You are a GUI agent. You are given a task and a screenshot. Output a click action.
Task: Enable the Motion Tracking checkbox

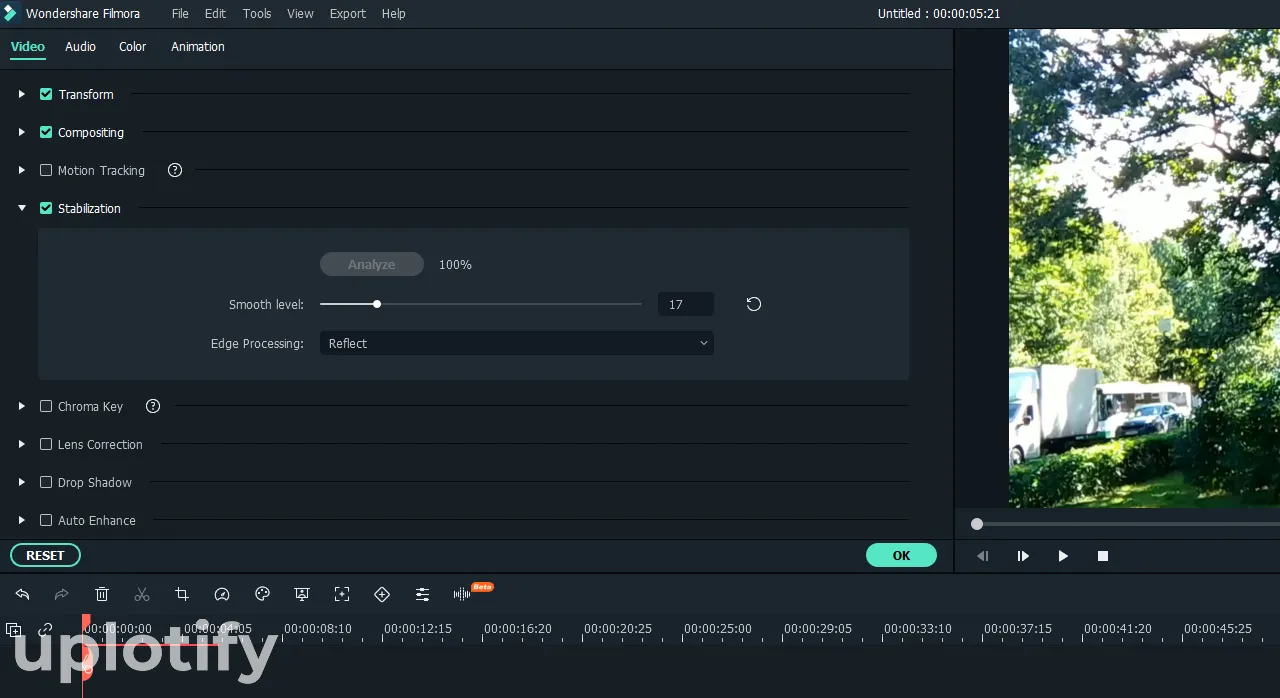pyautogui.click(x=46, y=170)
